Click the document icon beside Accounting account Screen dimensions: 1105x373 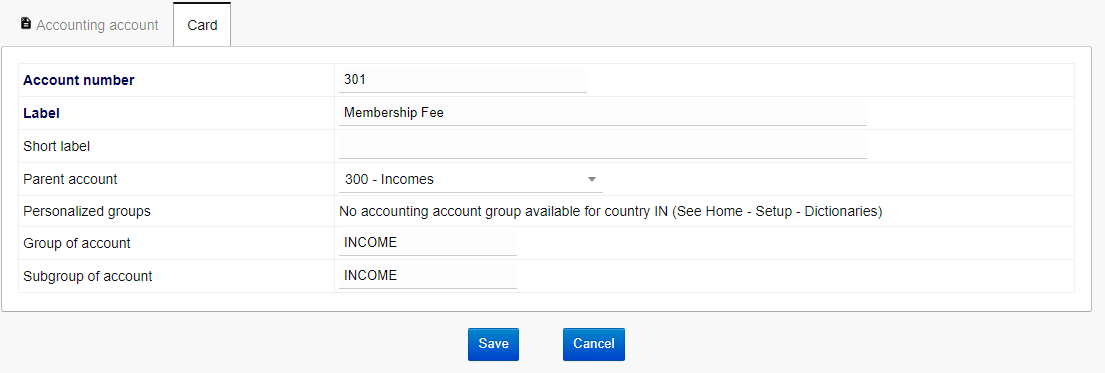[x=26, y=24]
